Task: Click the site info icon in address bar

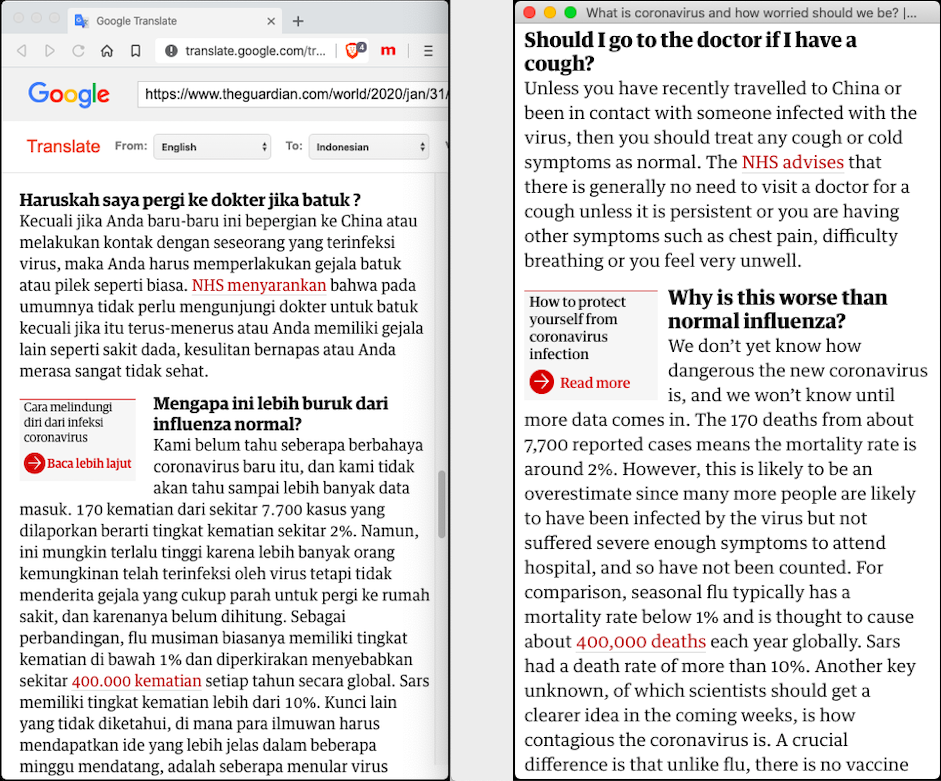Action: [171, 51]
